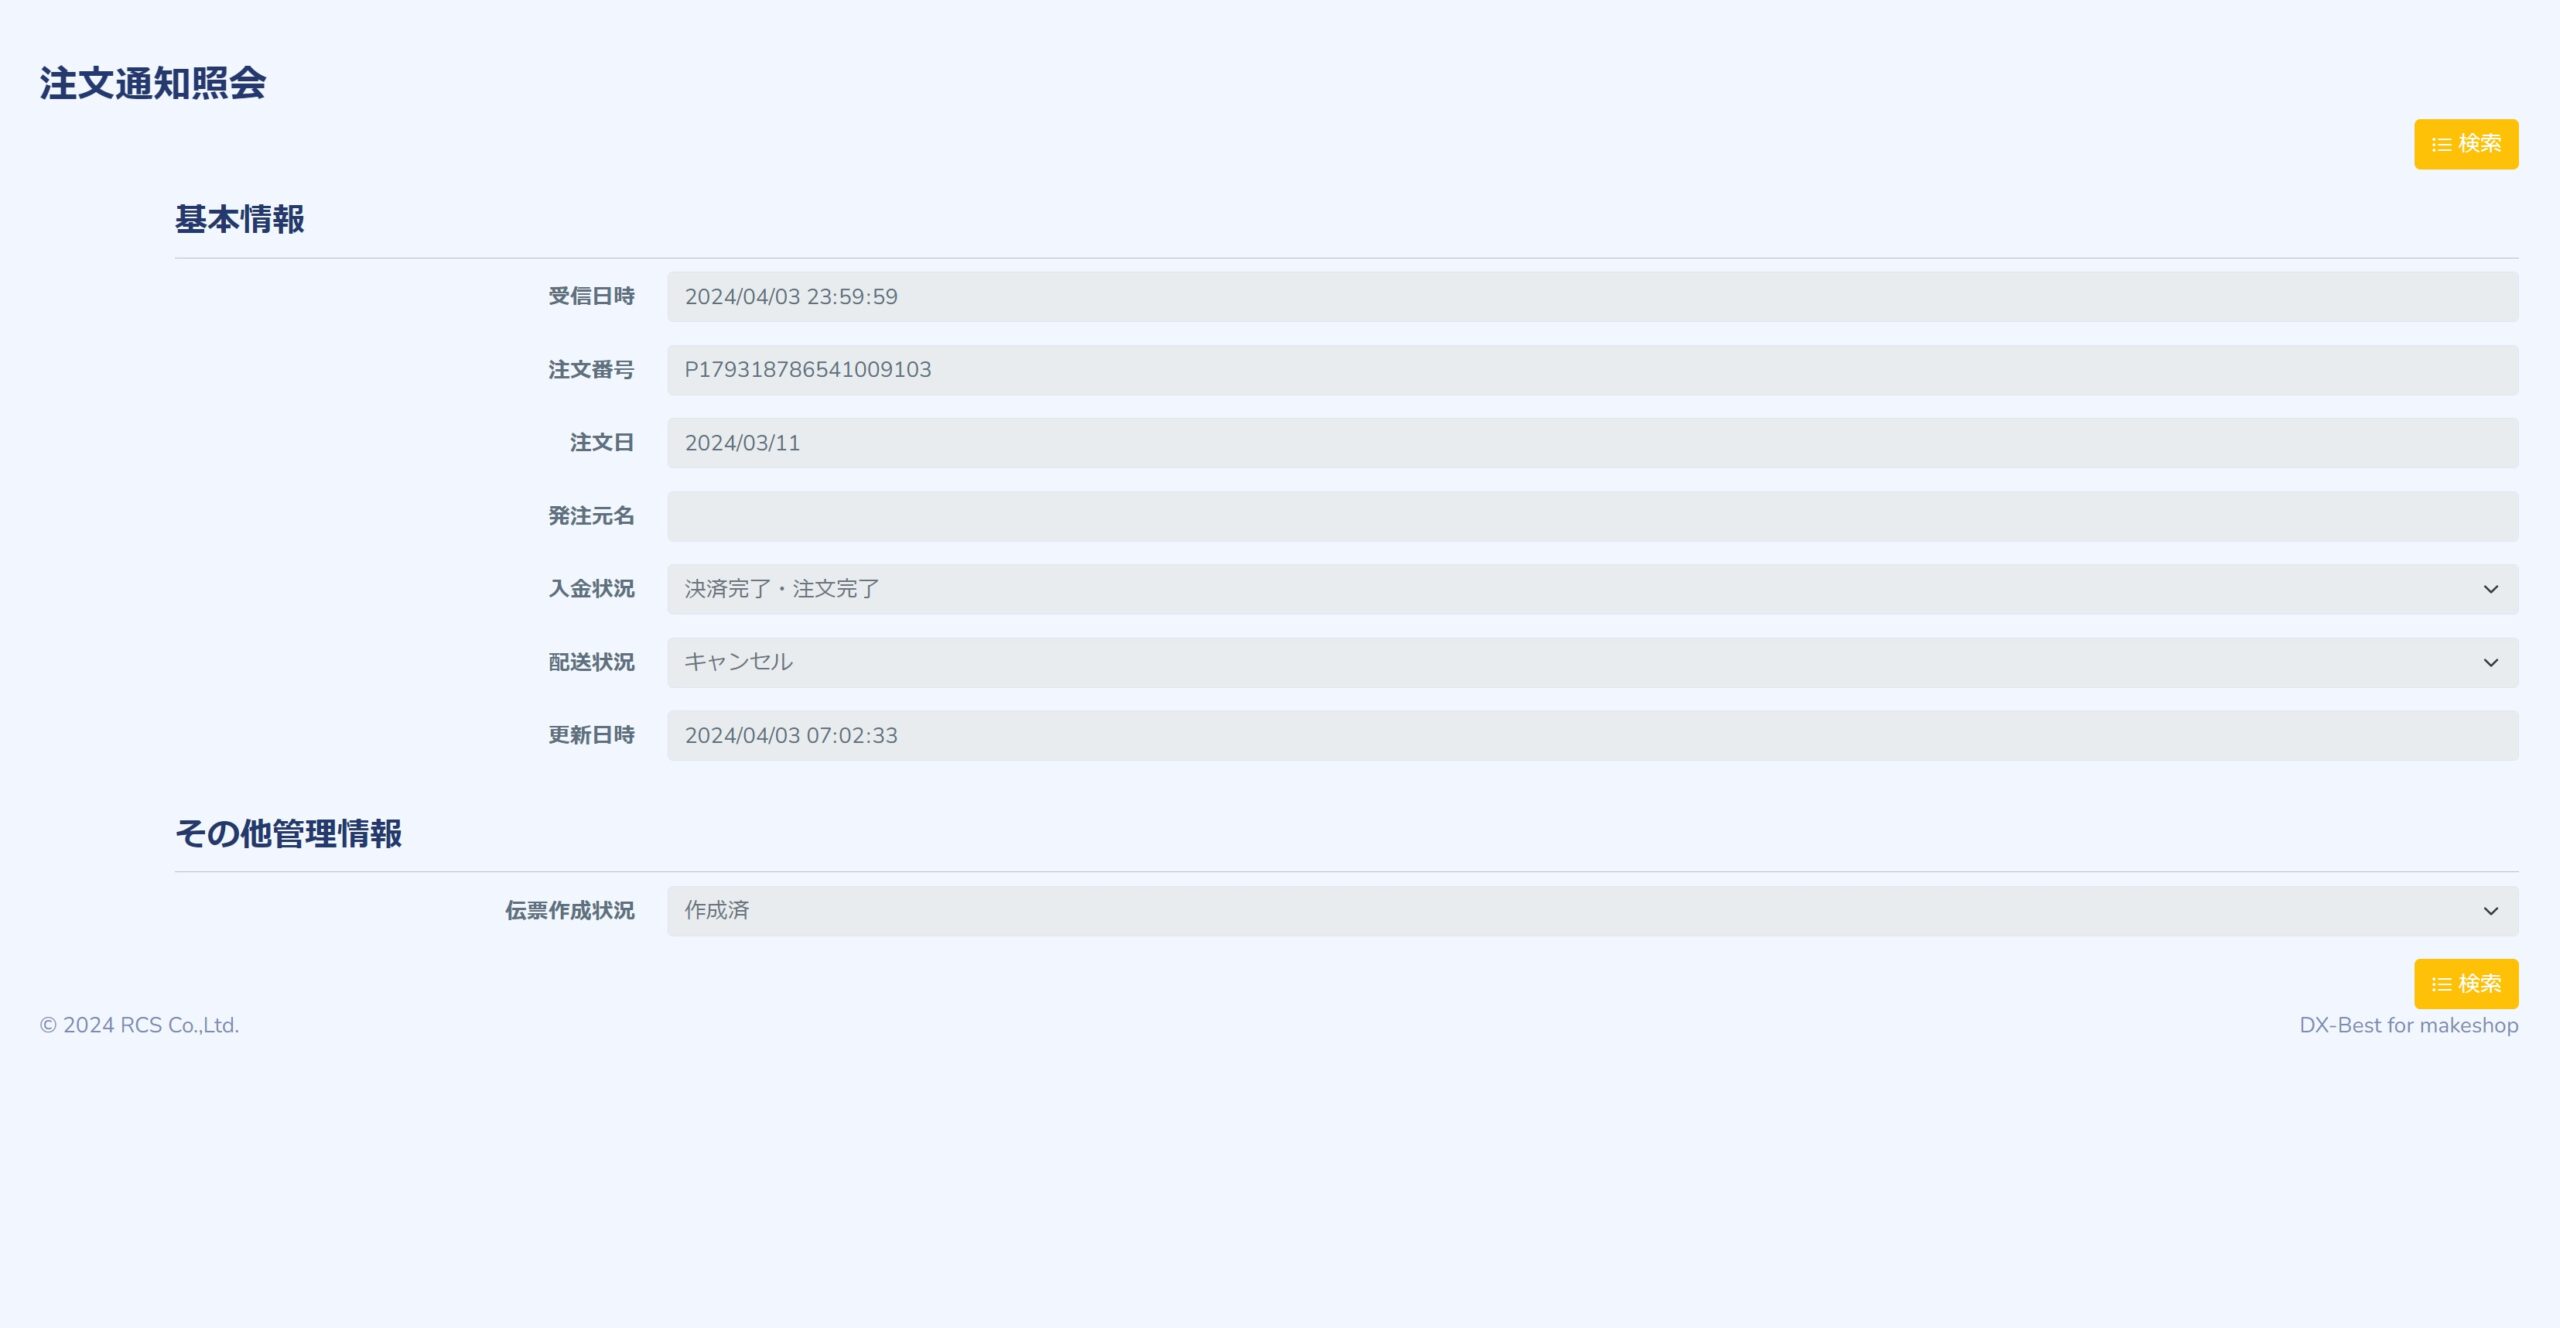The height and width of the screenshot is (1328, 2560).
Task: Click the top 検索 button
Action: pos(2465,144)
